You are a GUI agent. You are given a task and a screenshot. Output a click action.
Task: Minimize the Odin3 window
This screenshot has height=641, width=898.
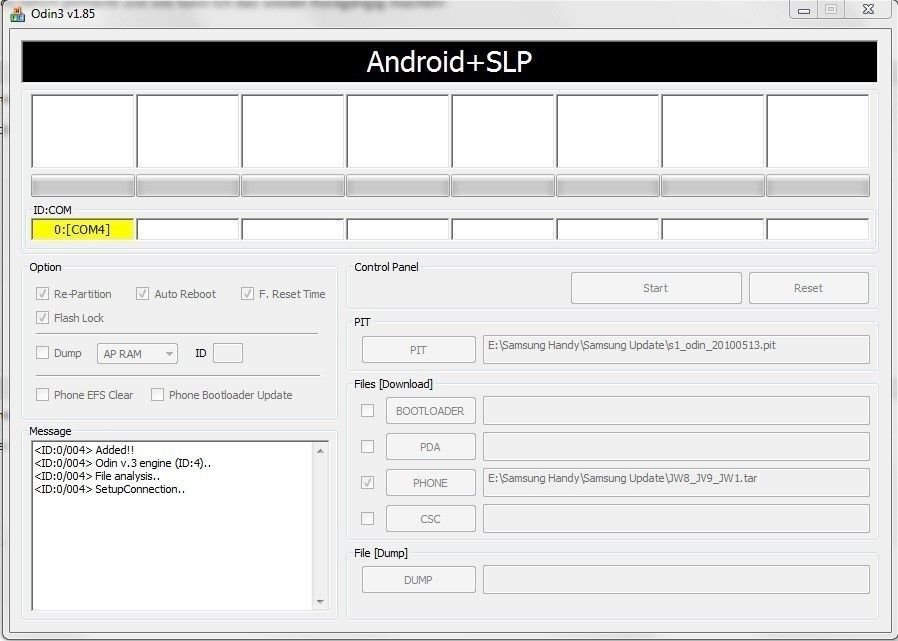pos(804,10)
